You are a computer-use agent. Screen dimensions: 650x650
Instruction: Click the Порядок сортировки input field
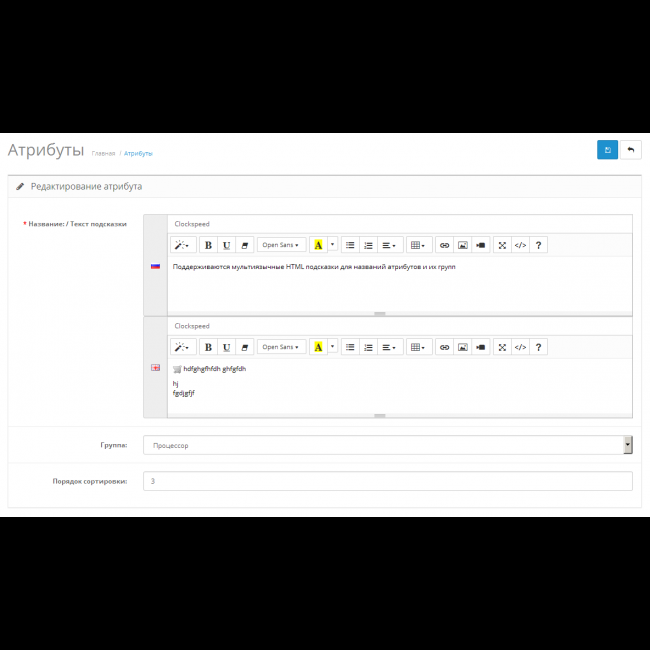387,481
